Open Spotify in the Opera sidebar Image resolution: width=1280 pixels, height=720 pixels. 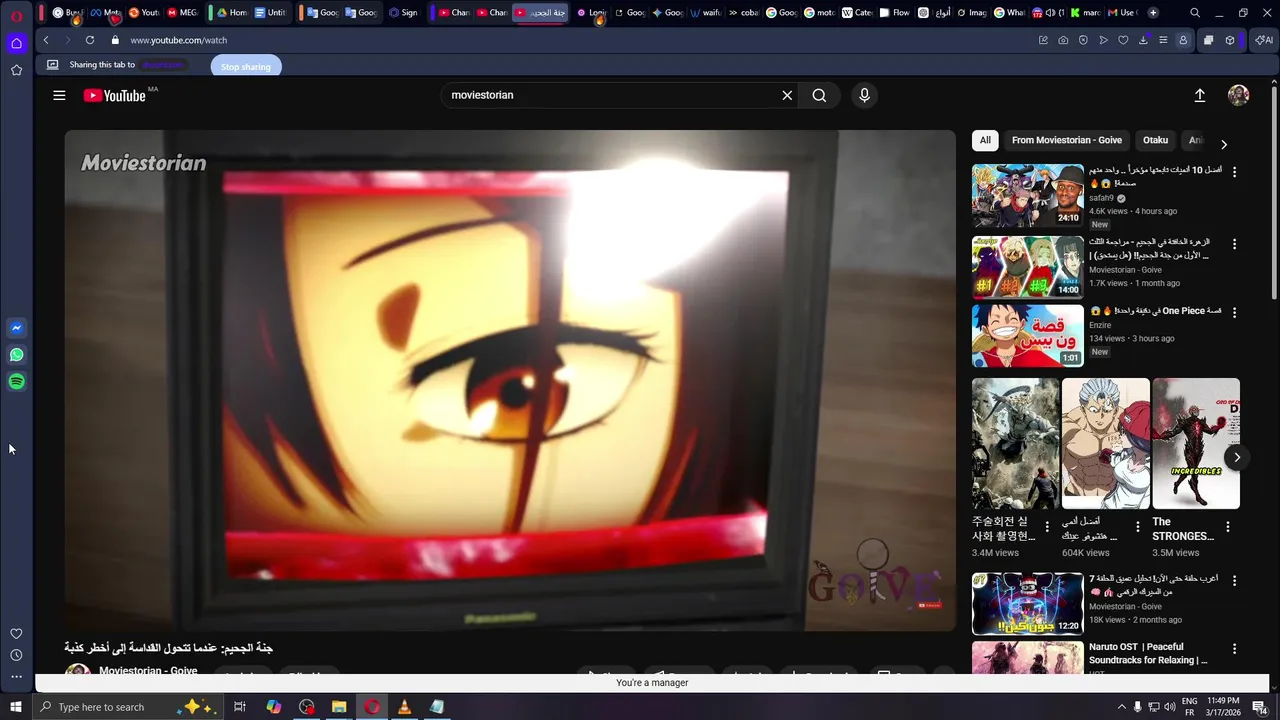coord(16,381)
